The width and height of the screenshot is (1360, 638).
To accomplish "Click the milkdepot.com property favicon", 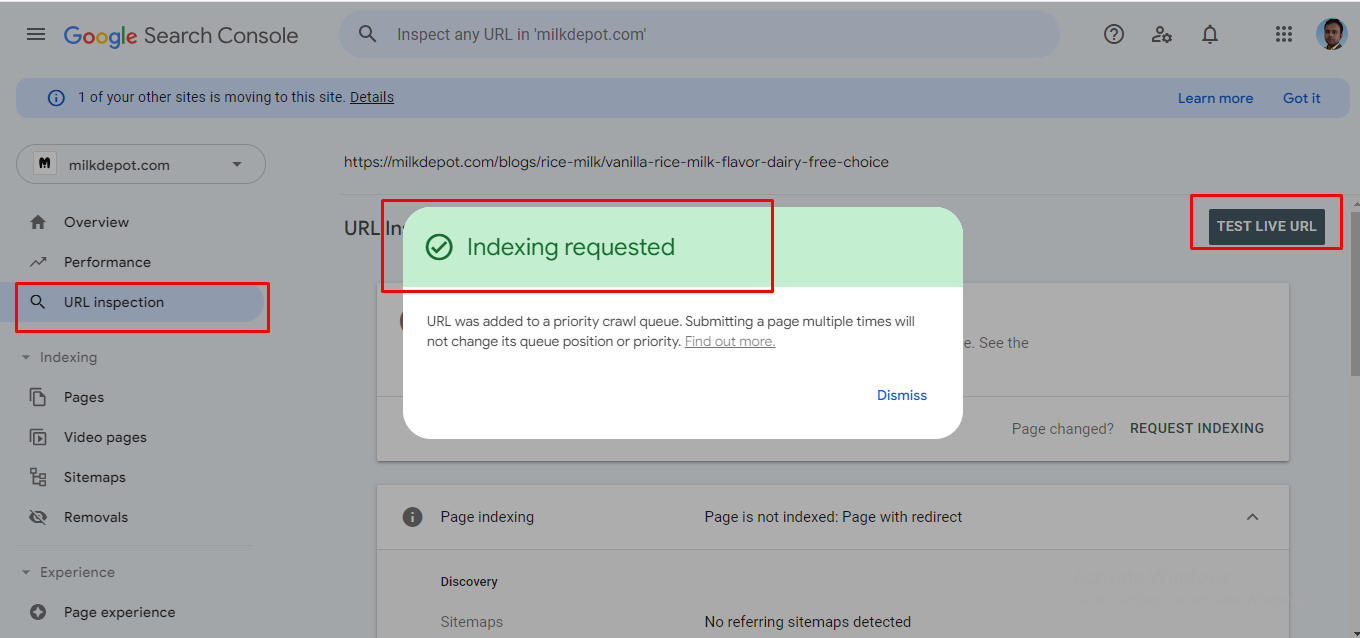I will coord(45,164).
